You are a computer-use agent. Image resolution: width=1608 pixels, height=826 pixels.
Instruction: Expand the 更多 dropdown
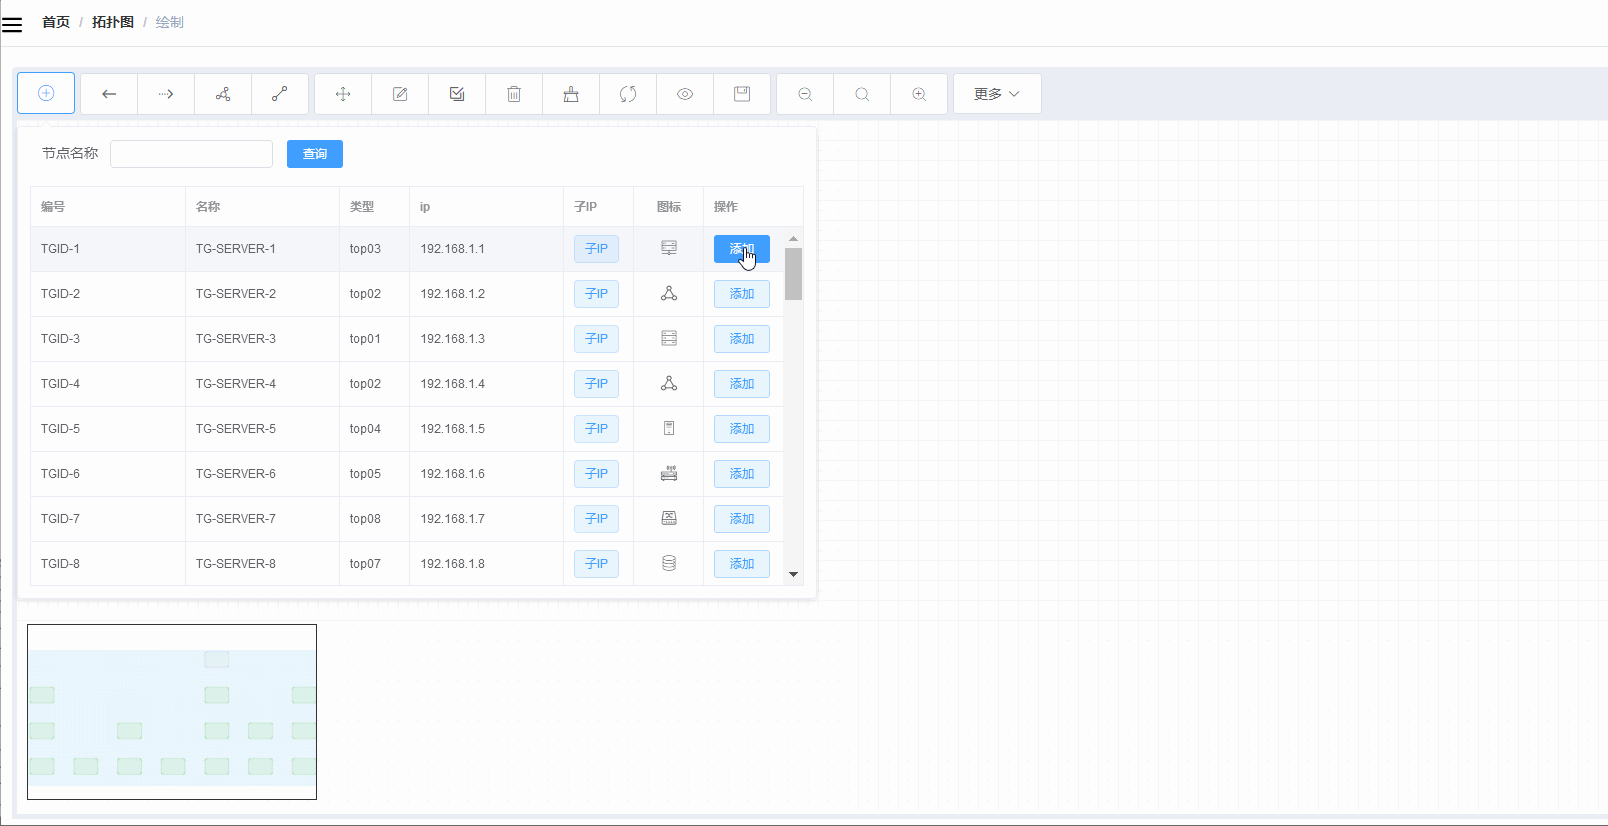997,94
